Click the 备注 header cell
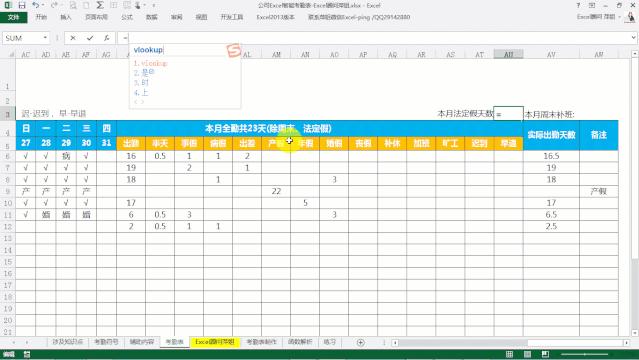Viewport: 639px width, 360px height. (x=599, y=135)
